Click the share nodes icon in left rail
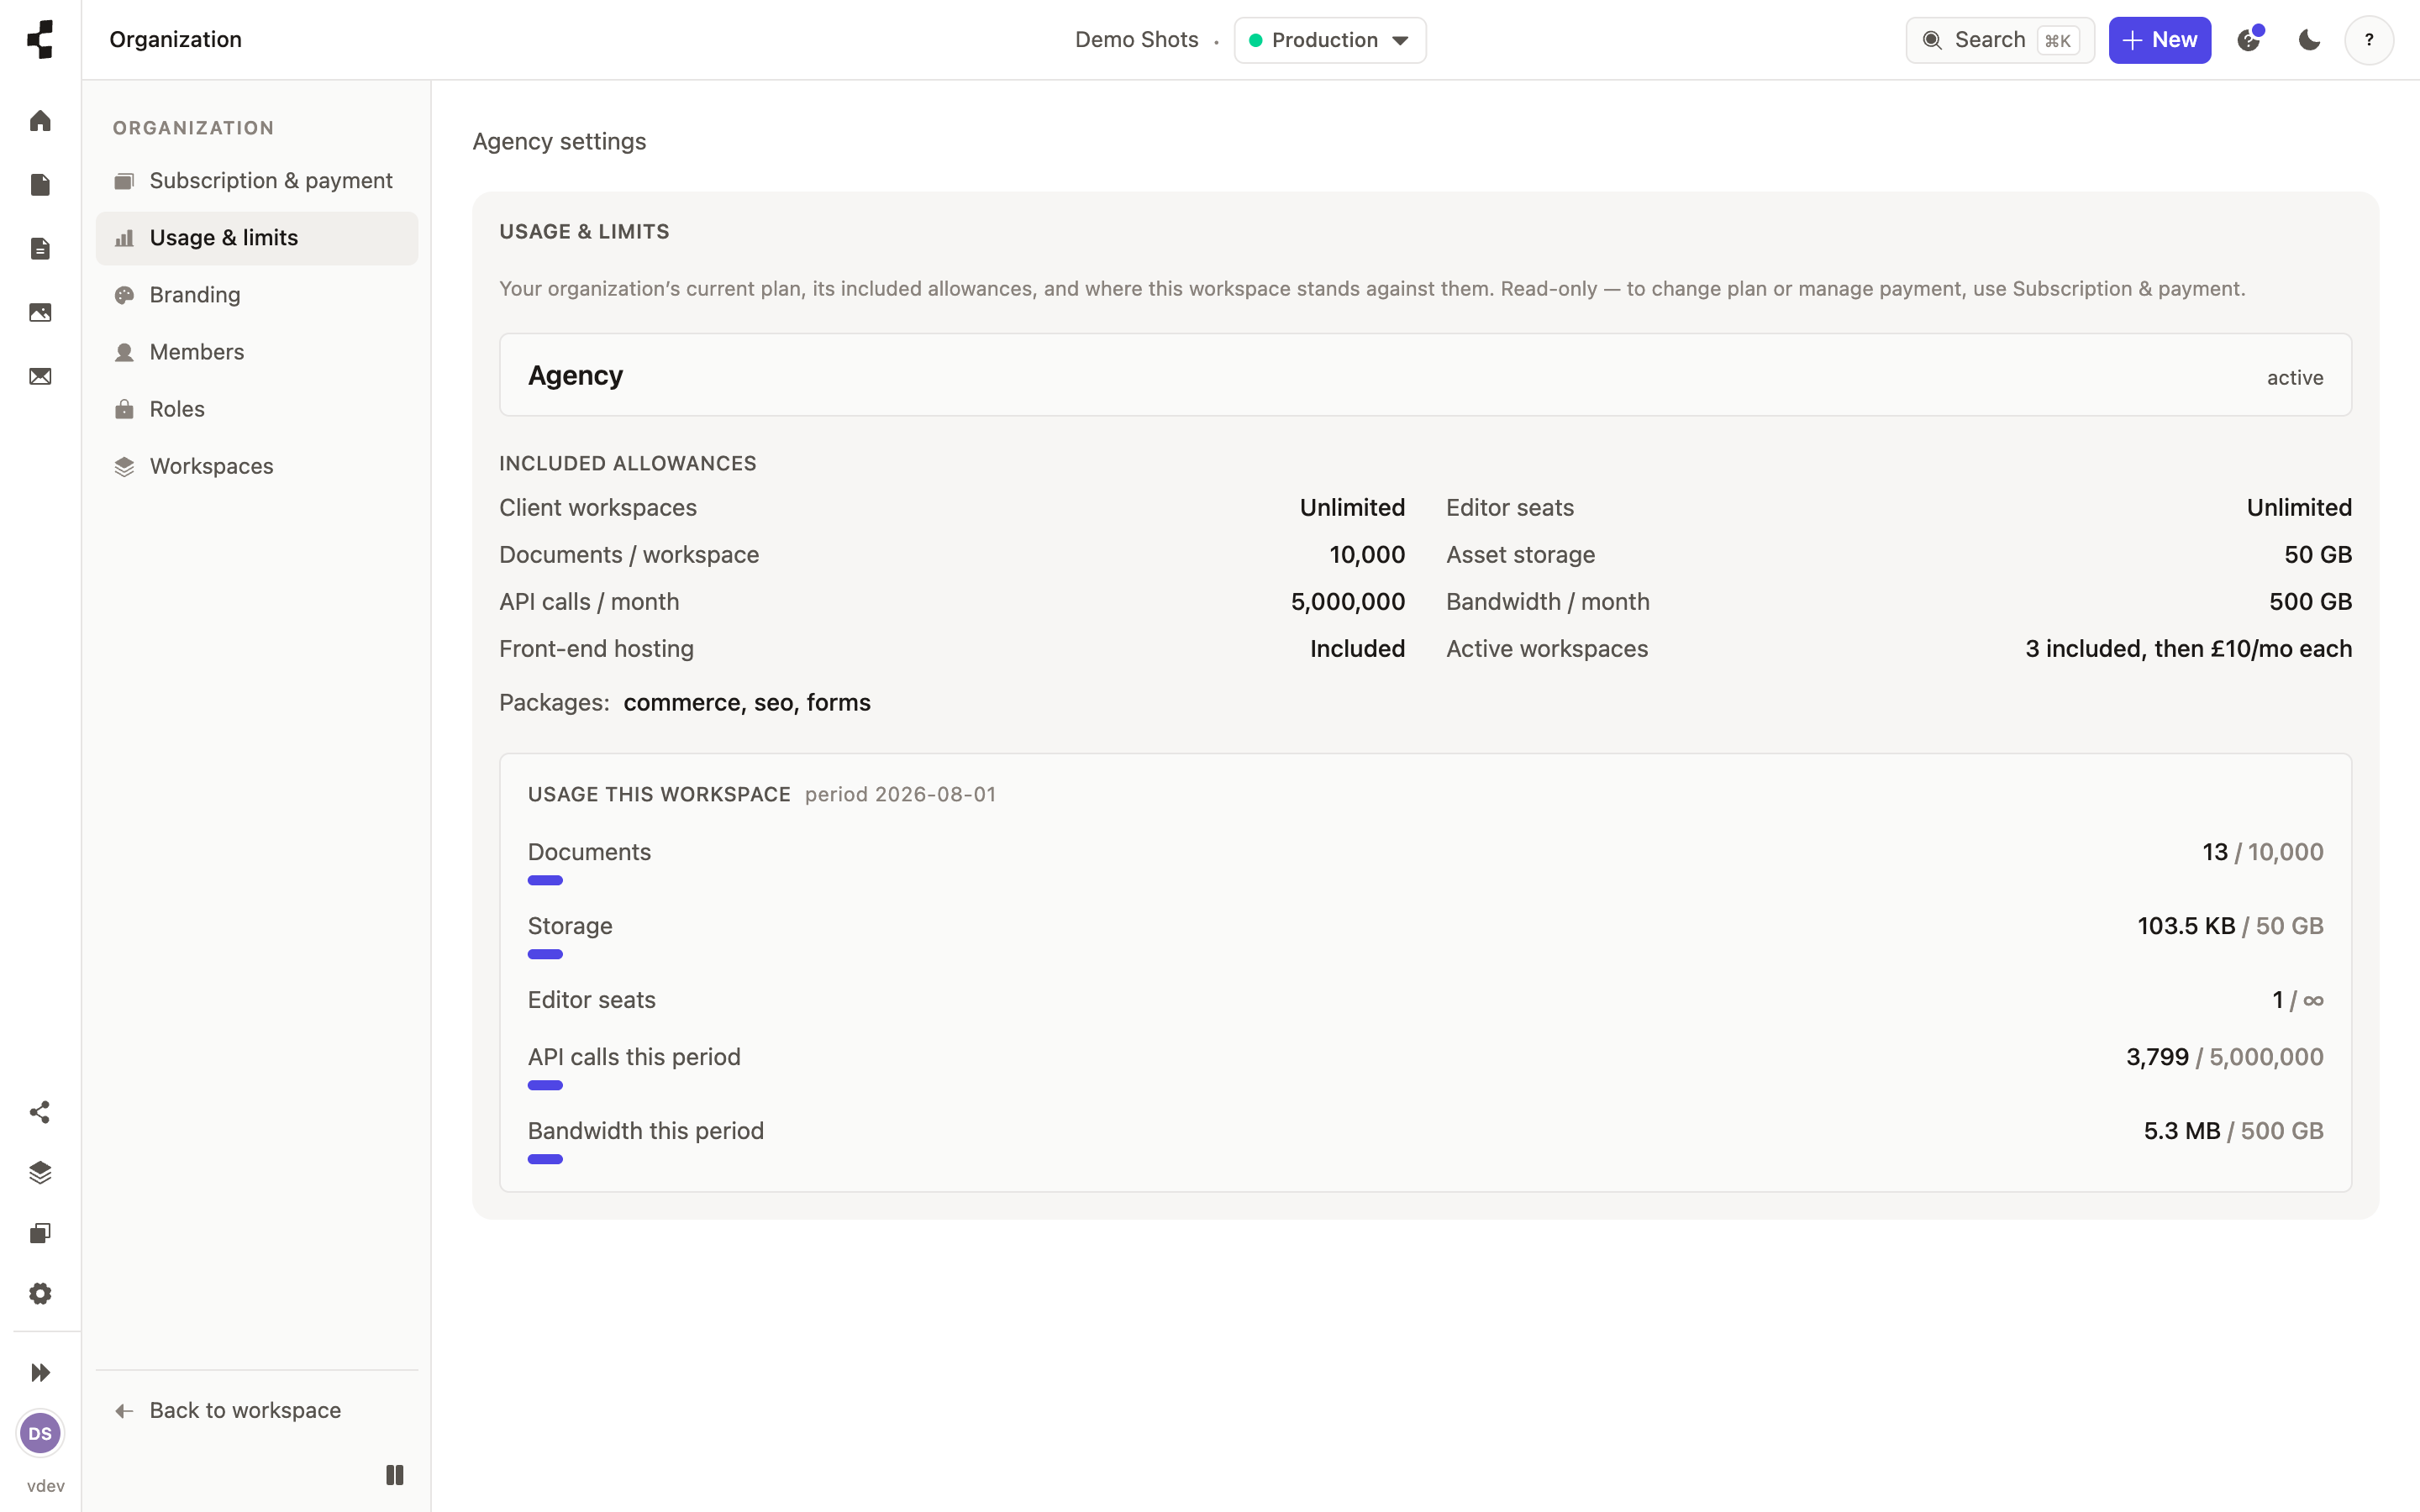 tap(40, 1112)
